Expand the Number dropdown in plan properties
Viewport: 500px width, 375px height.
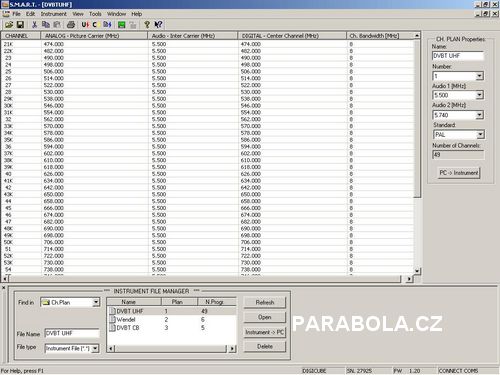pyautogui.click(x=479, y=76)
